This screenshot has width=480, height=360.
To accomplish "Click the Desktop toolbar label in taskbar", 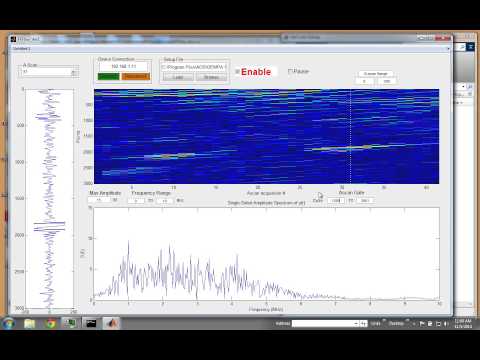I will pyautogui.click(x=396, y=323).
